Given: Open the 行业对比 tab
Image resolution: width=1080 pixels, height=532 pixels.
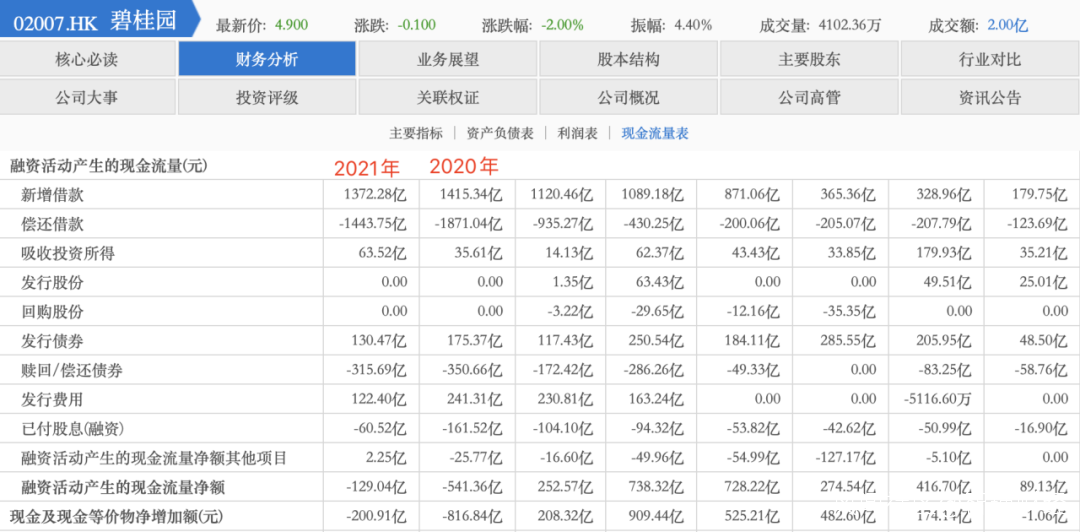Looking at the screenshot, I should pos(990,59).
